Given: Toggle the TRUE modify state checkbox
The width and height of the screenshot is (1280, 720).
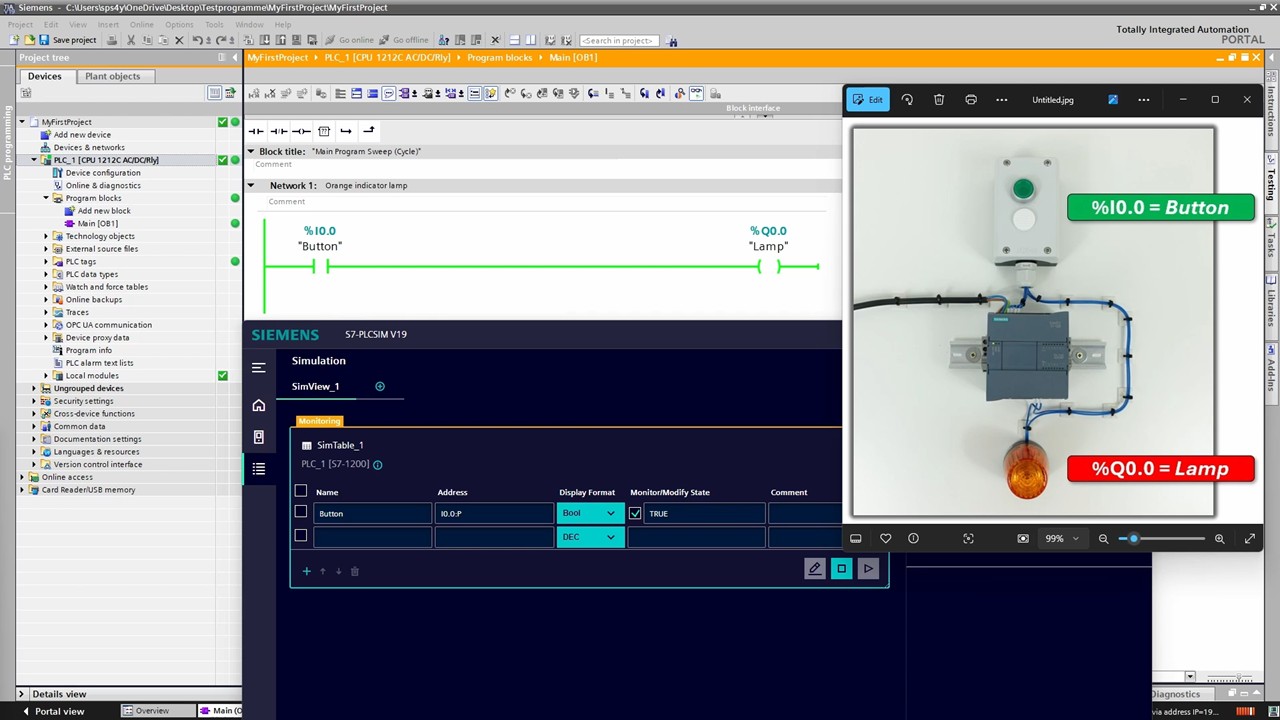Looking at the screenshot, I should coord(635,513).
